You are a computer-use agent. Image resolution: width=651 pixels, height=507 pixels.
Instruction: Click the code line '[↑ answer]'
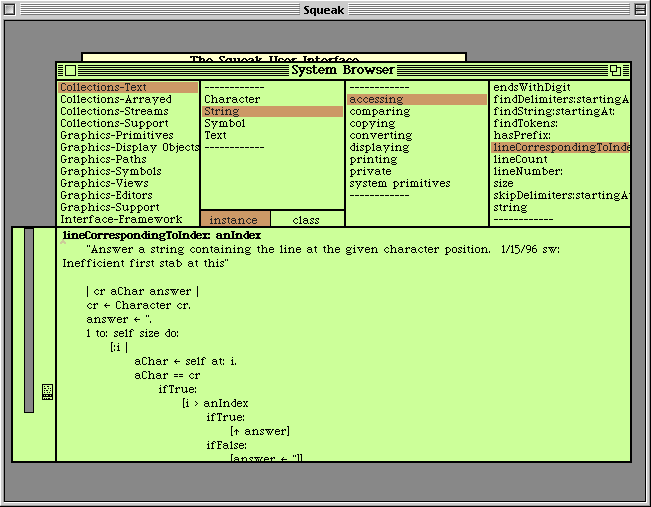coord(260,431)
